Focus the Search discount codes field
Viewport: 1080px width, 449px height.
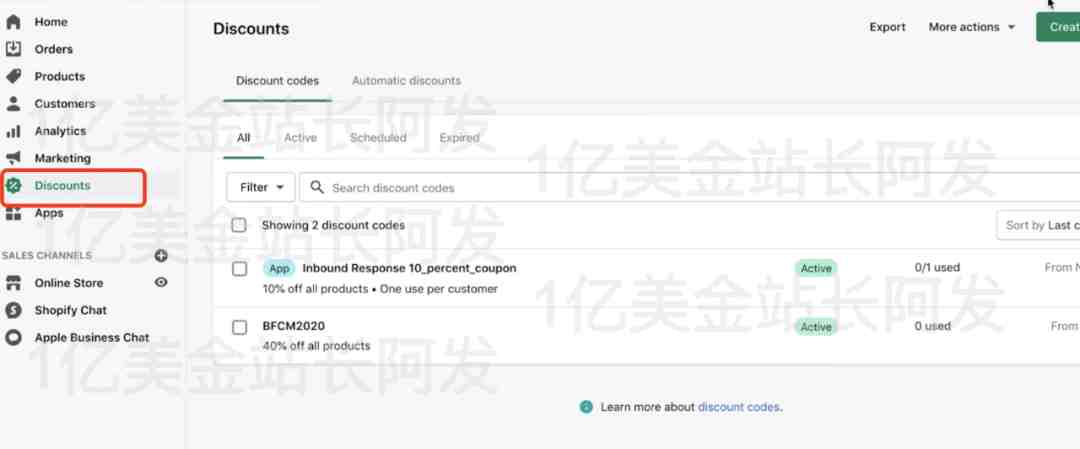pyautogui.click(x=689, y=187)
